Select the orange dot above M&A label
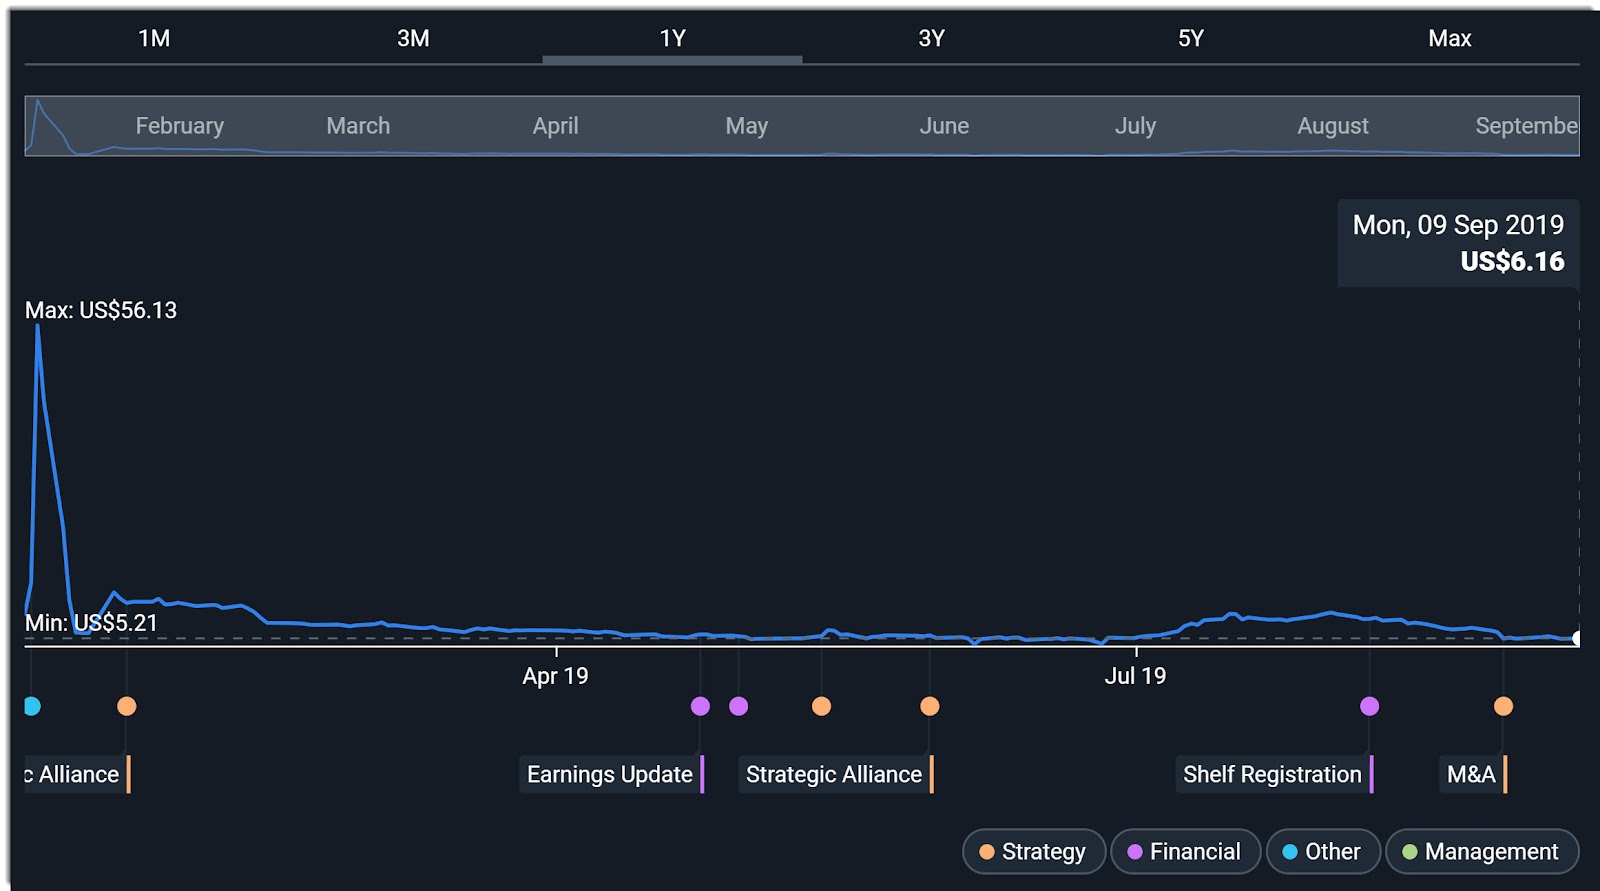Screen dimensions: 1600x891 [x=1503, y=707]
